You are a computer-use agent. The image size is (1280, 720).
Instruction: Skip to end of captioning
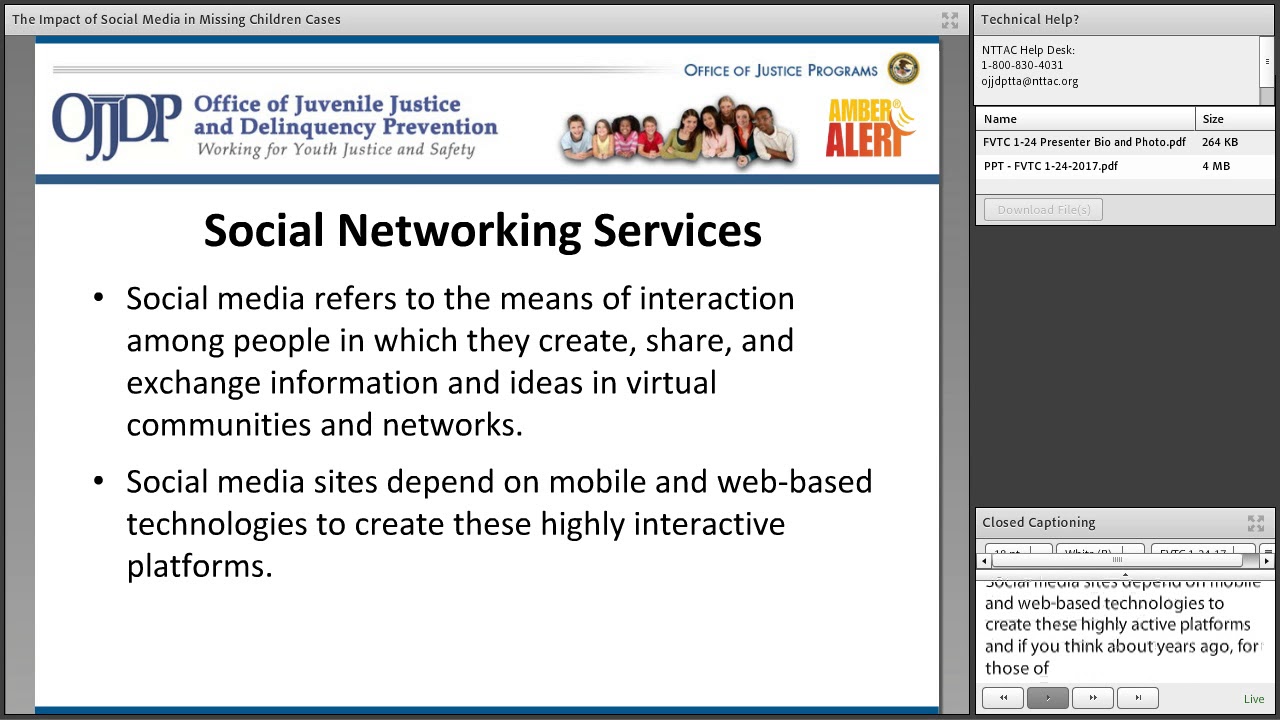[x=1138, y=698]
